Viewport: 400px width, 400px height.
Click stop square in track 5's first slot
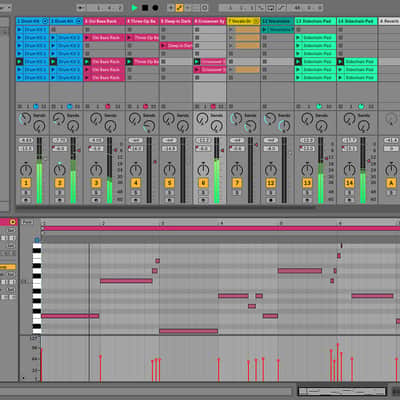[x=163, y=29]
